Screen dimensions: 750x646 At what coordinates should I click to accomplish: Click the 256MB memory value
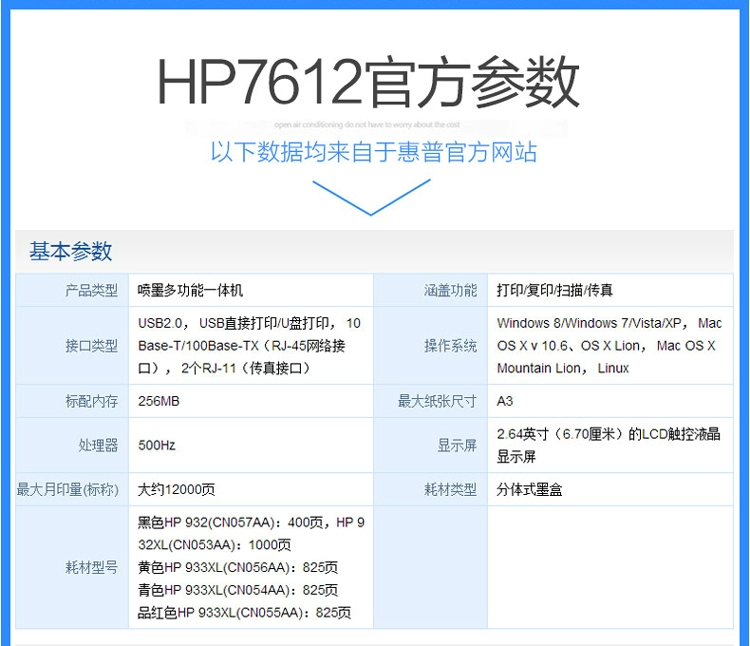click(159, 401)
